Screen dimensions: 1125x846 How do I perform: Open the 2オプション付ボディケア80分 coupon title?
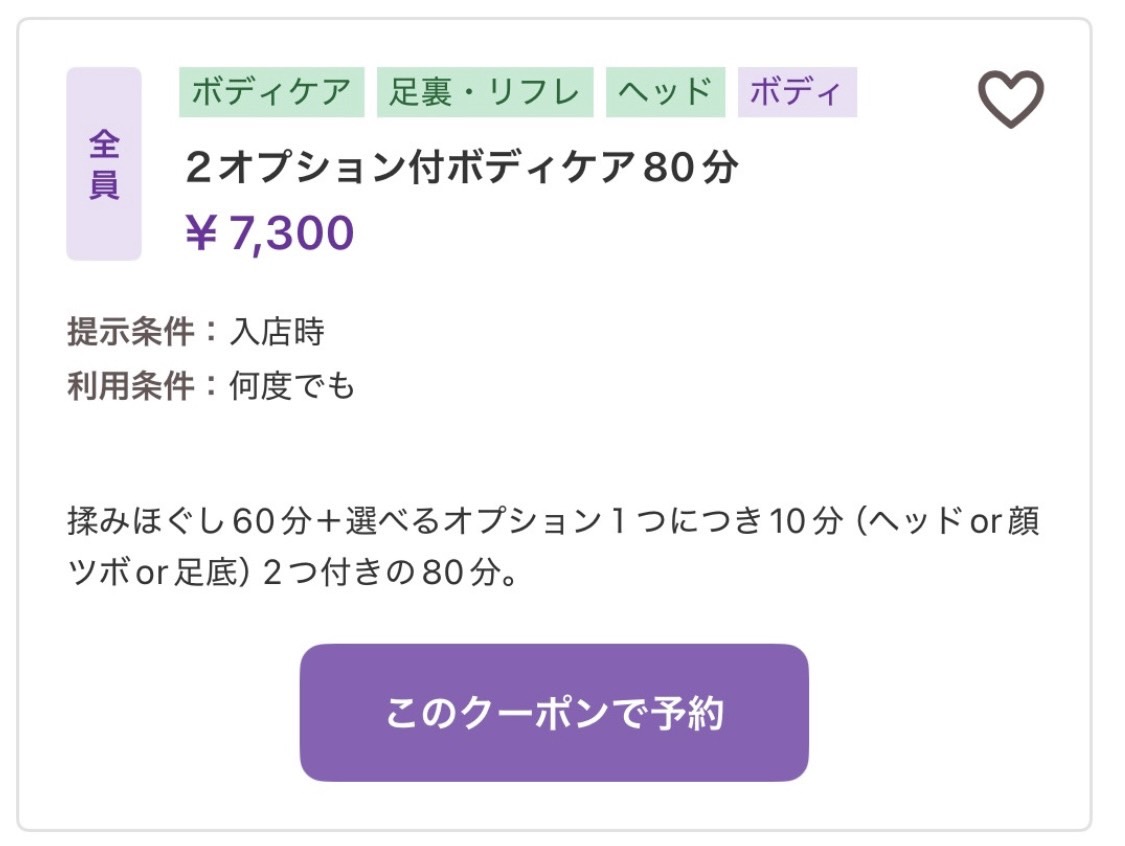[x=461, y=167]
